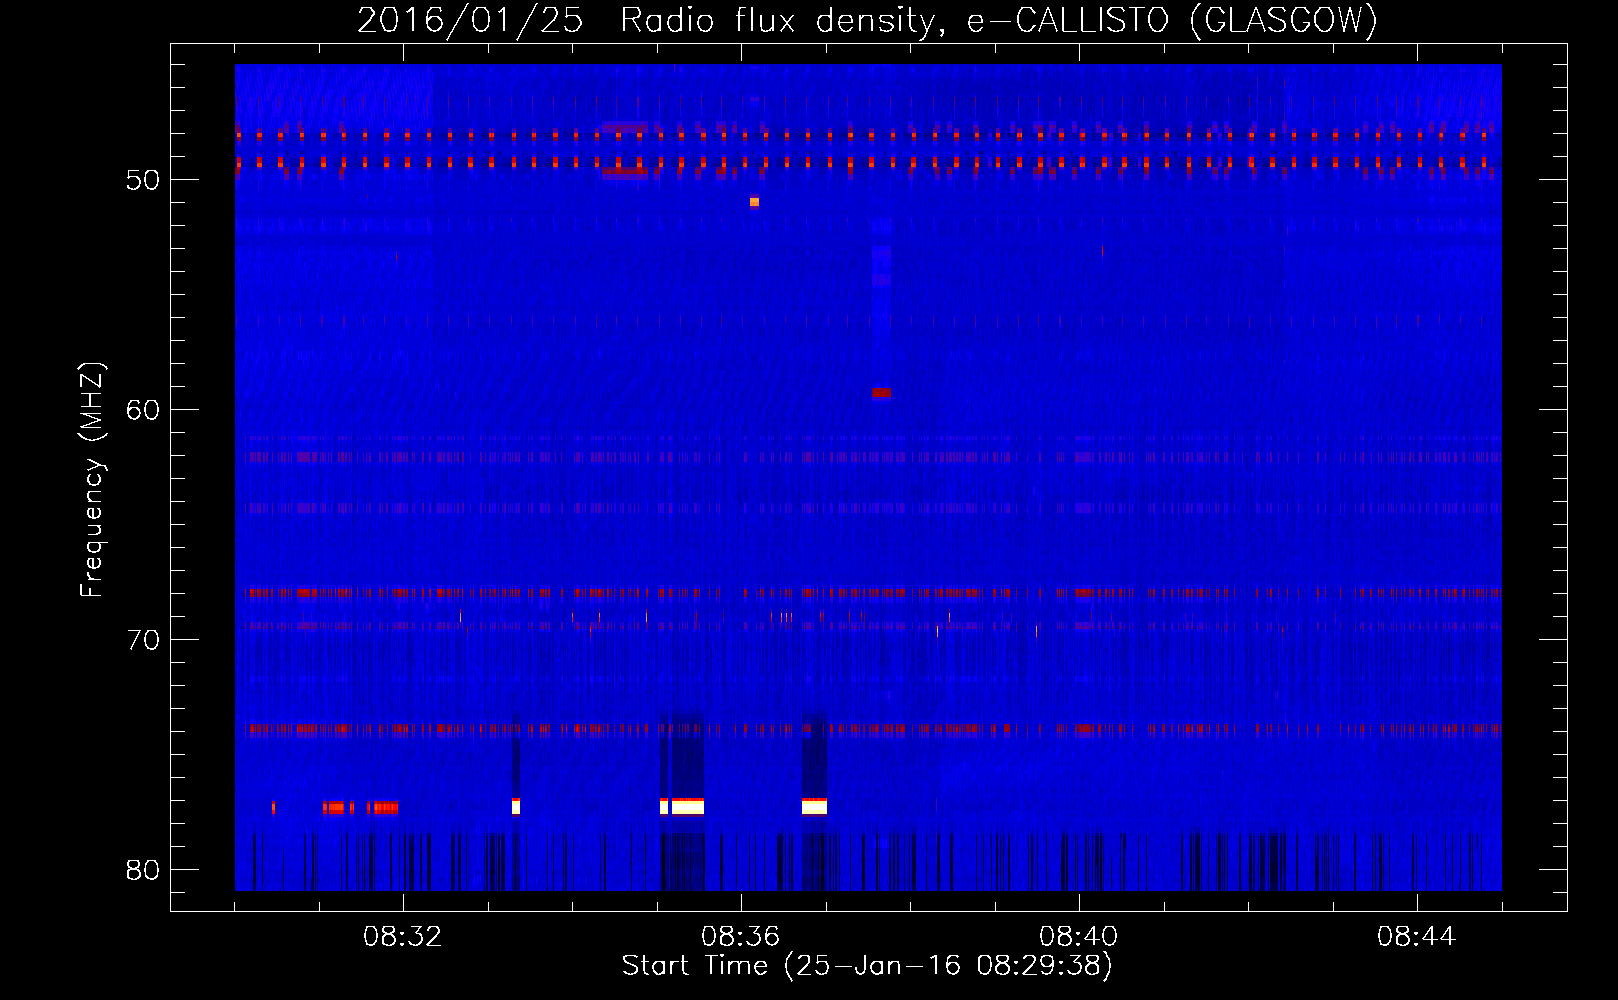The width and height of the screenshot is (1618, 1000).
Task: Click the plot title mentioning e-CALLISTO (GLASGOW)
Action: [867, 20]
